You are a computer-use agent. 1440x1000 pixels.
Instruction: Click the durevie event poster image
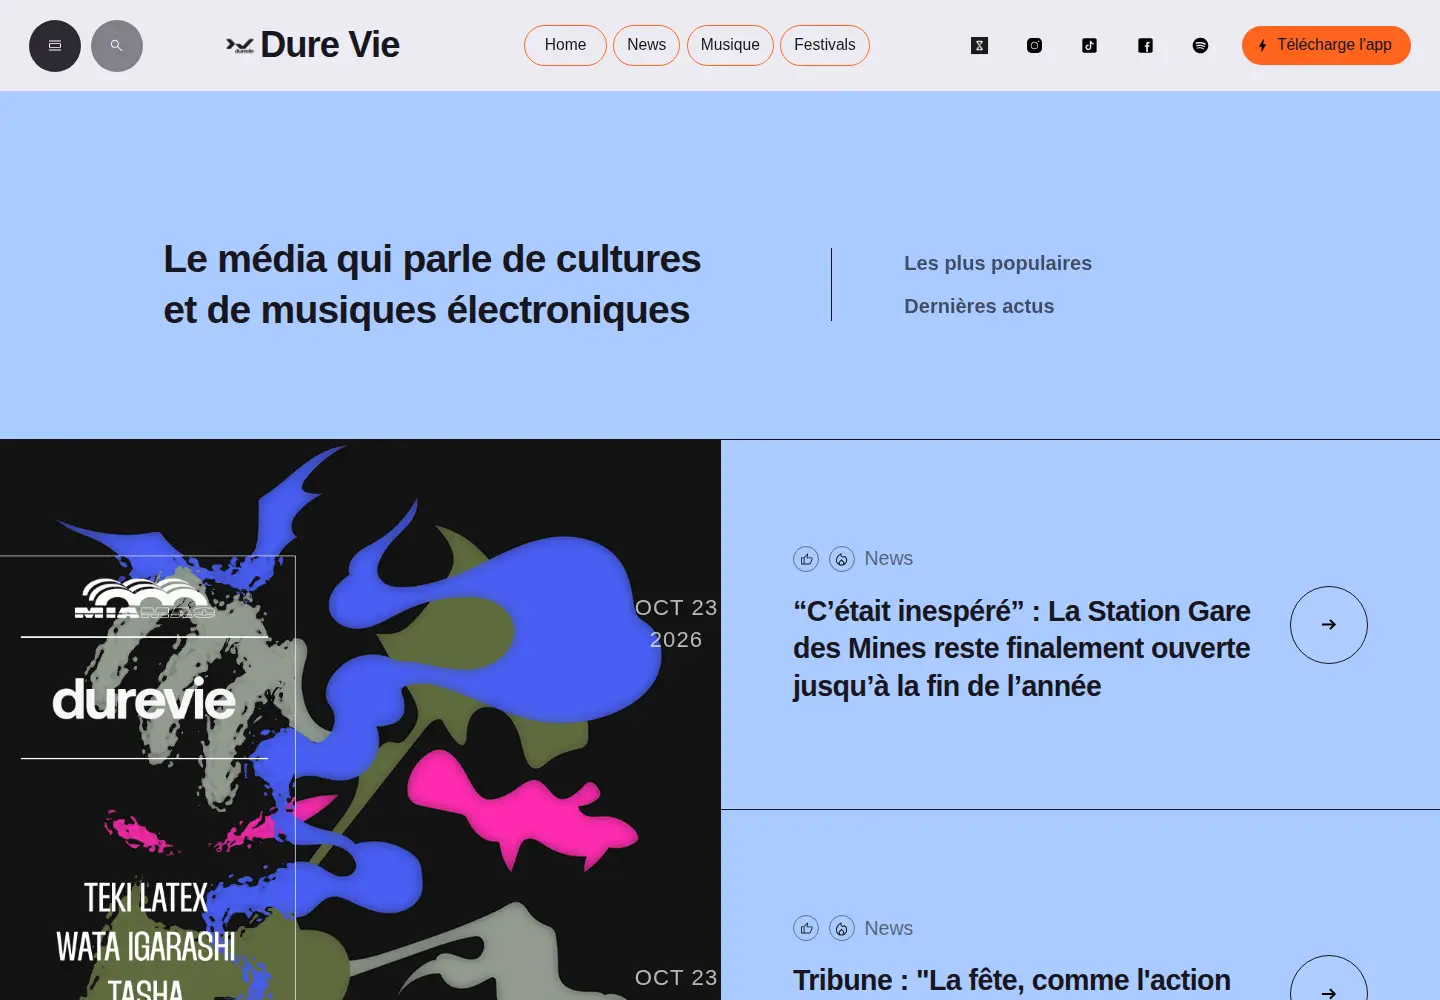pos(360,720)
